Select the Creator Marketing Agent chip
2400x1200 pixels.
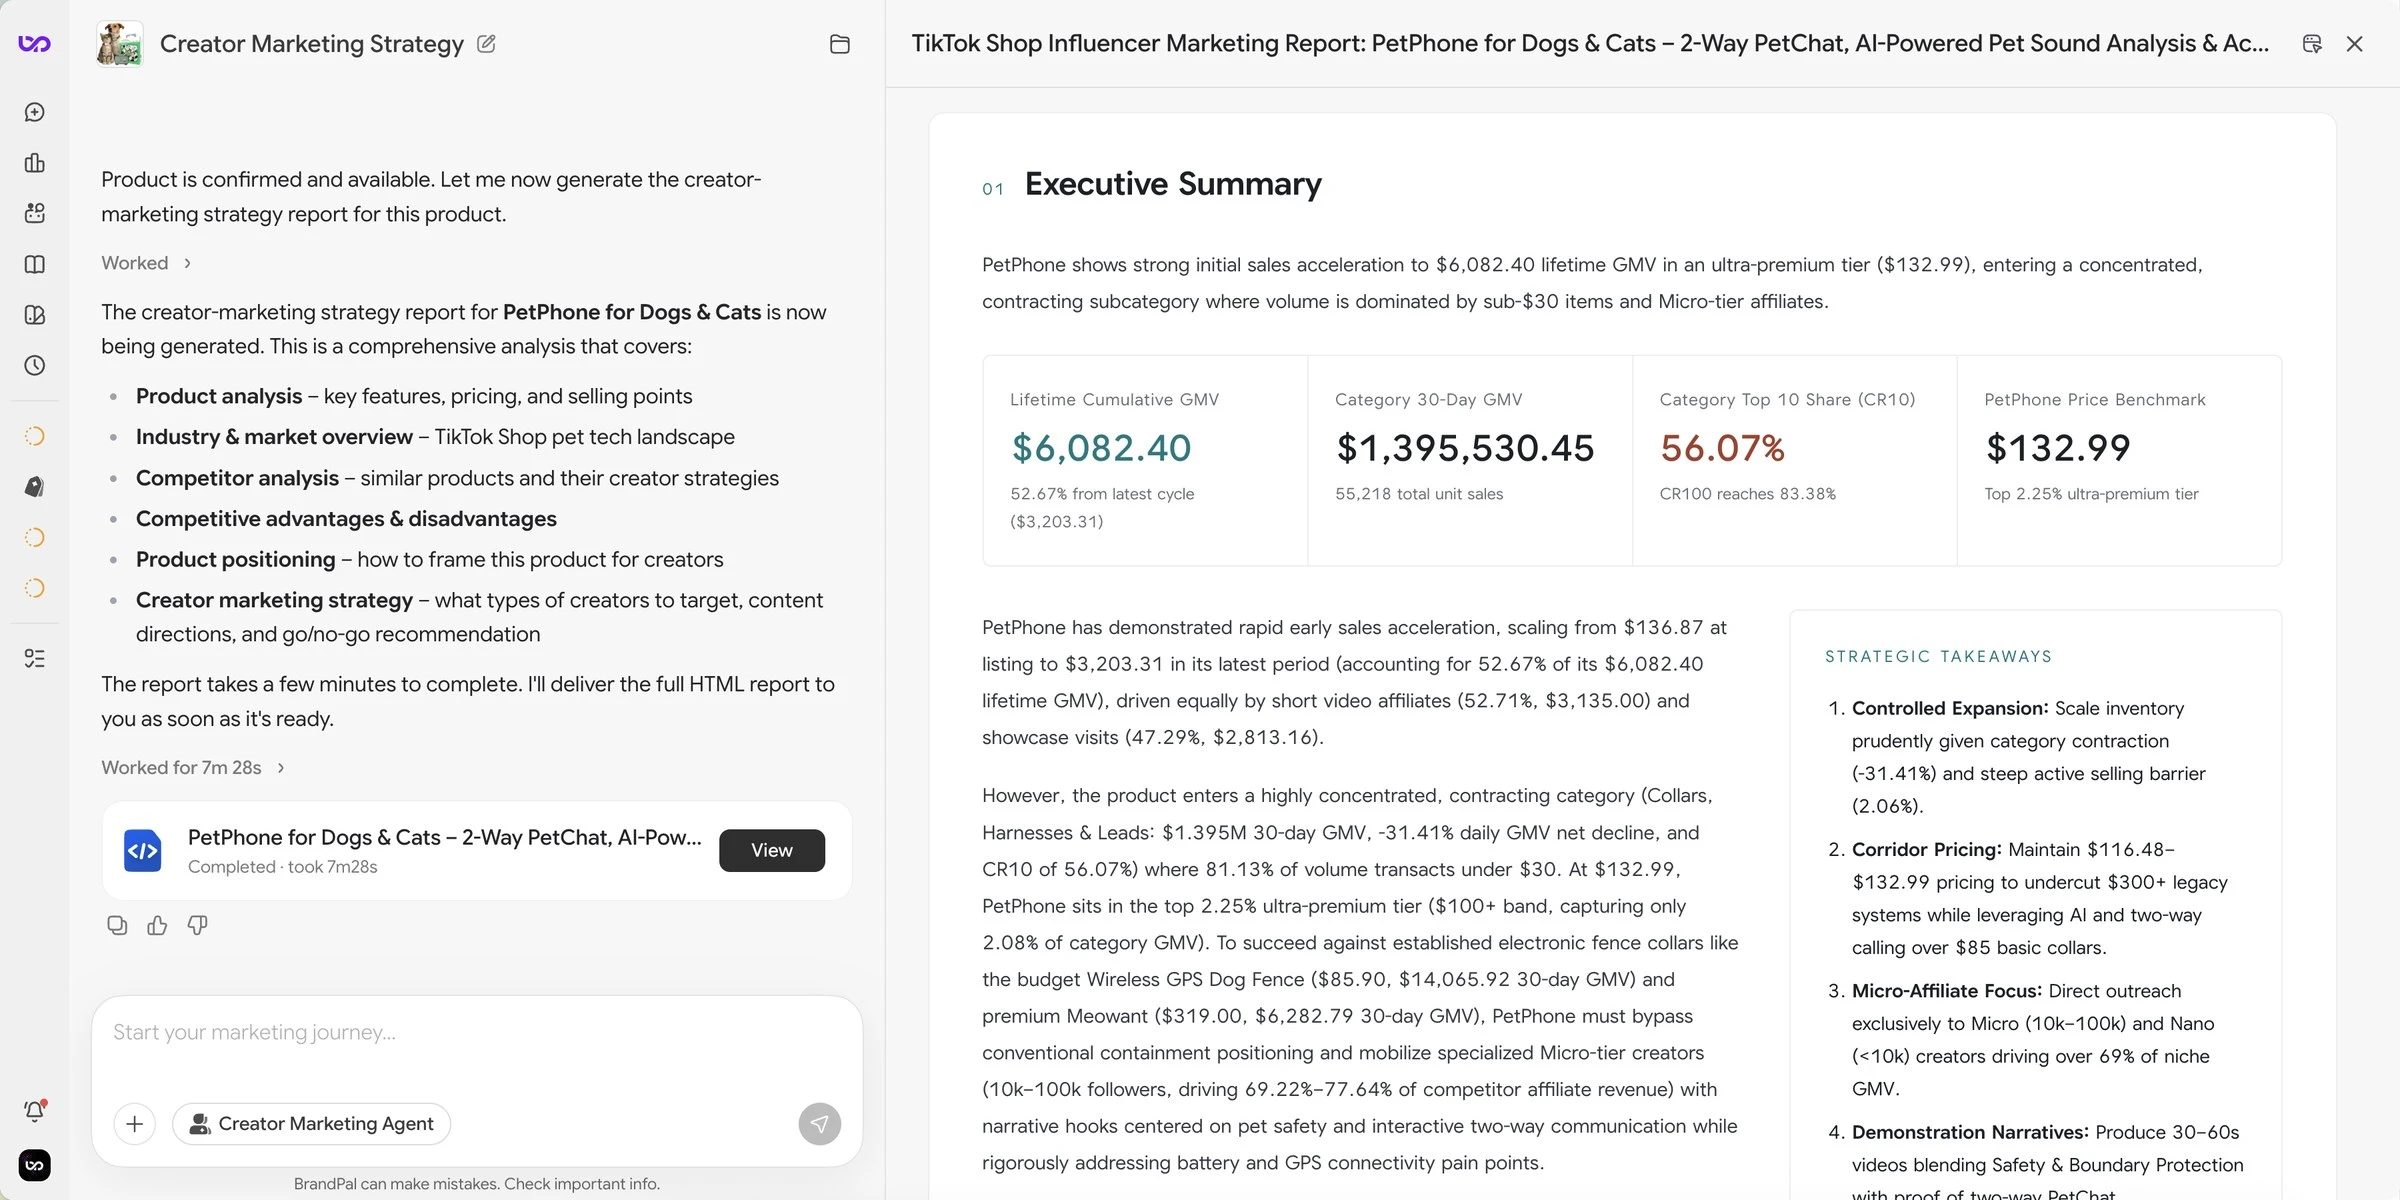coord(311,1124)
